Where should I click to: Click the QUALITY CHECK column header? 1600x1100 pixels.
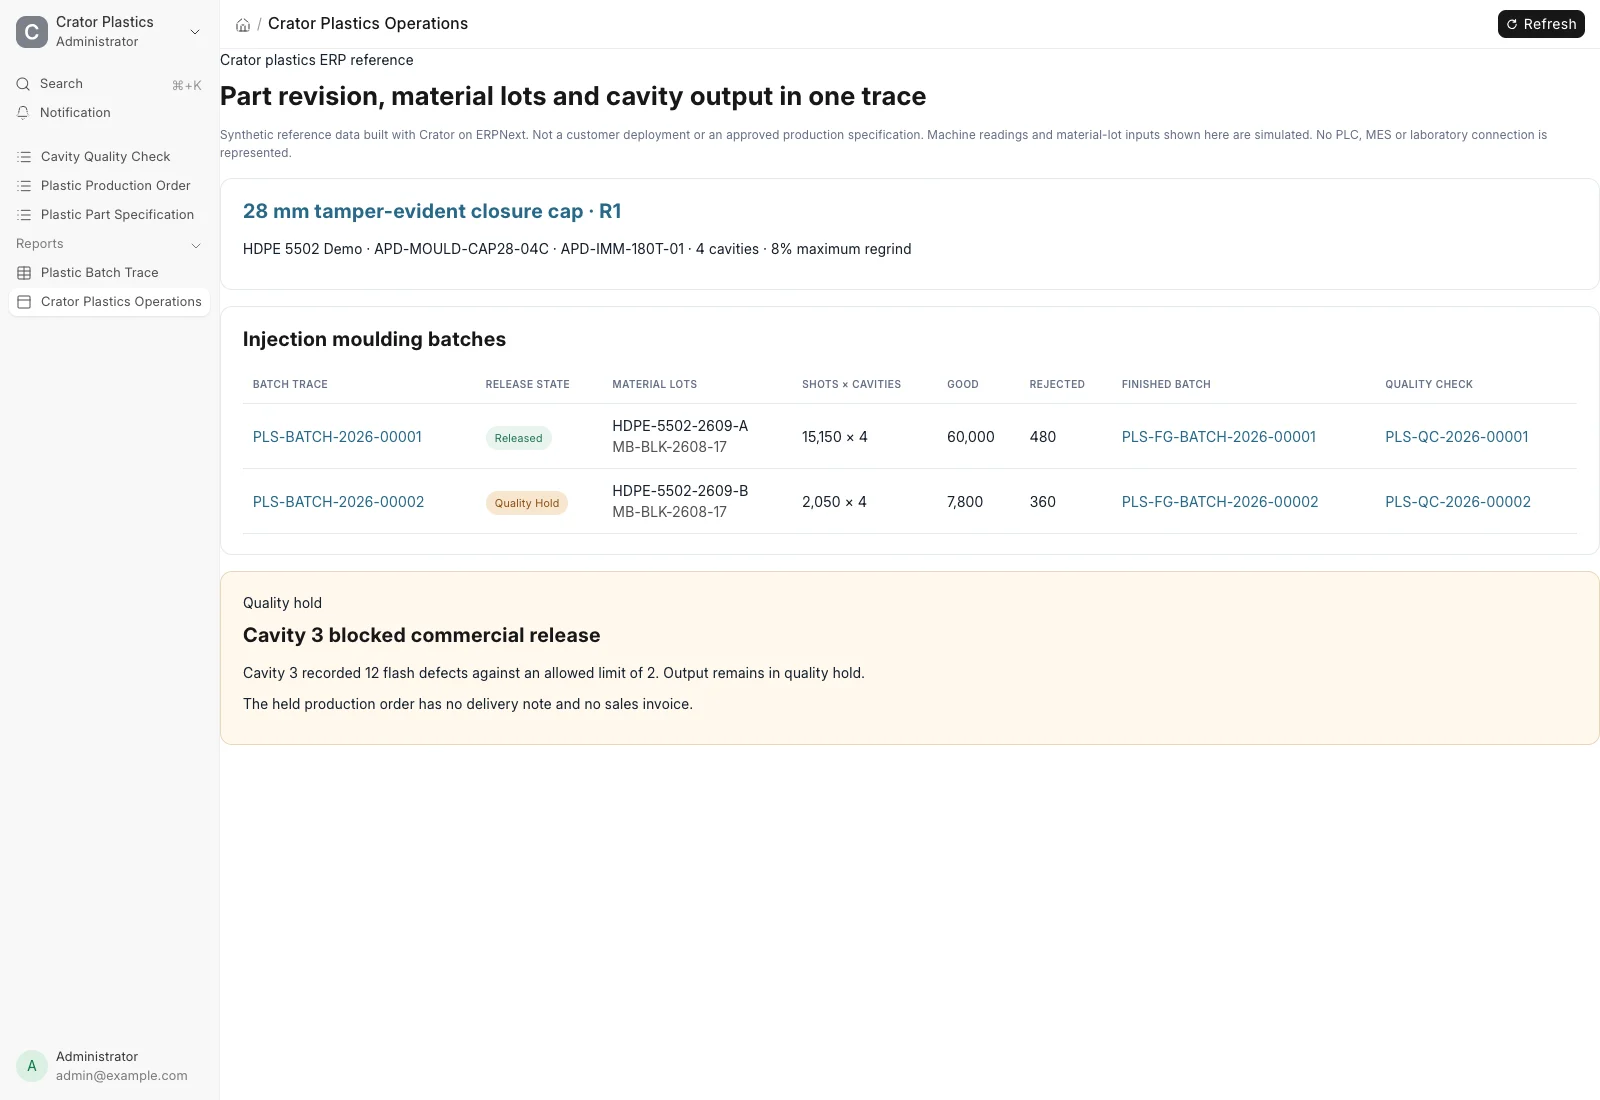coord(1429,384)
